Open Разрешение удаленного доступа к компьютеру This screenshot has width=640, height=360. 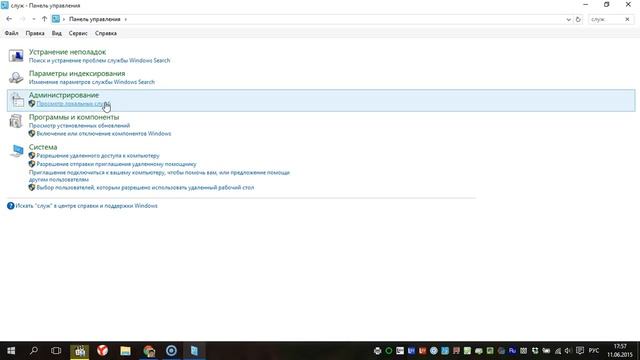coord(98,156)
